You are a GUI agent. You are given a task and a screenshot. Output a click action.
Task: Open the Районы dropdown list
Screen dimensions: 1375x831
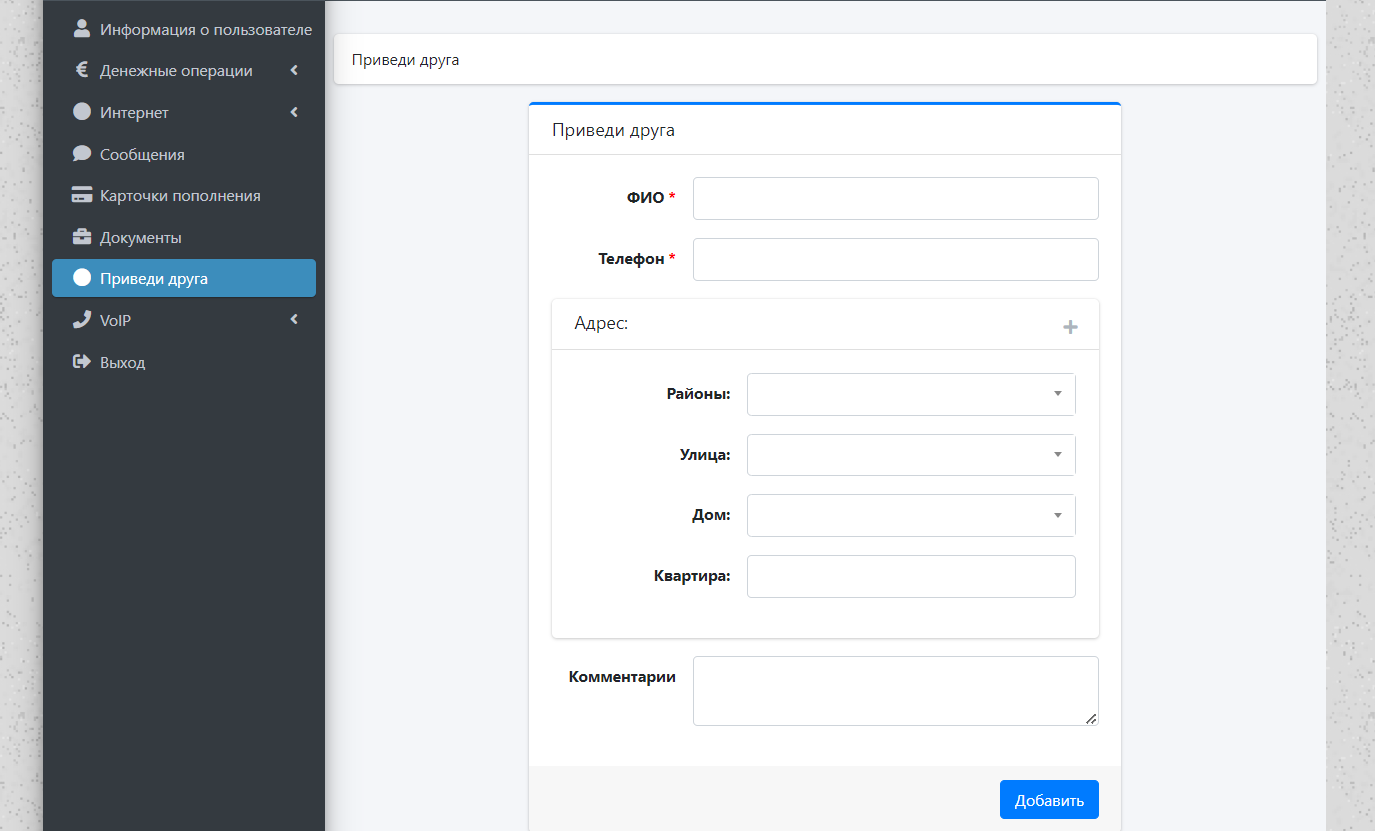(910, 394)
